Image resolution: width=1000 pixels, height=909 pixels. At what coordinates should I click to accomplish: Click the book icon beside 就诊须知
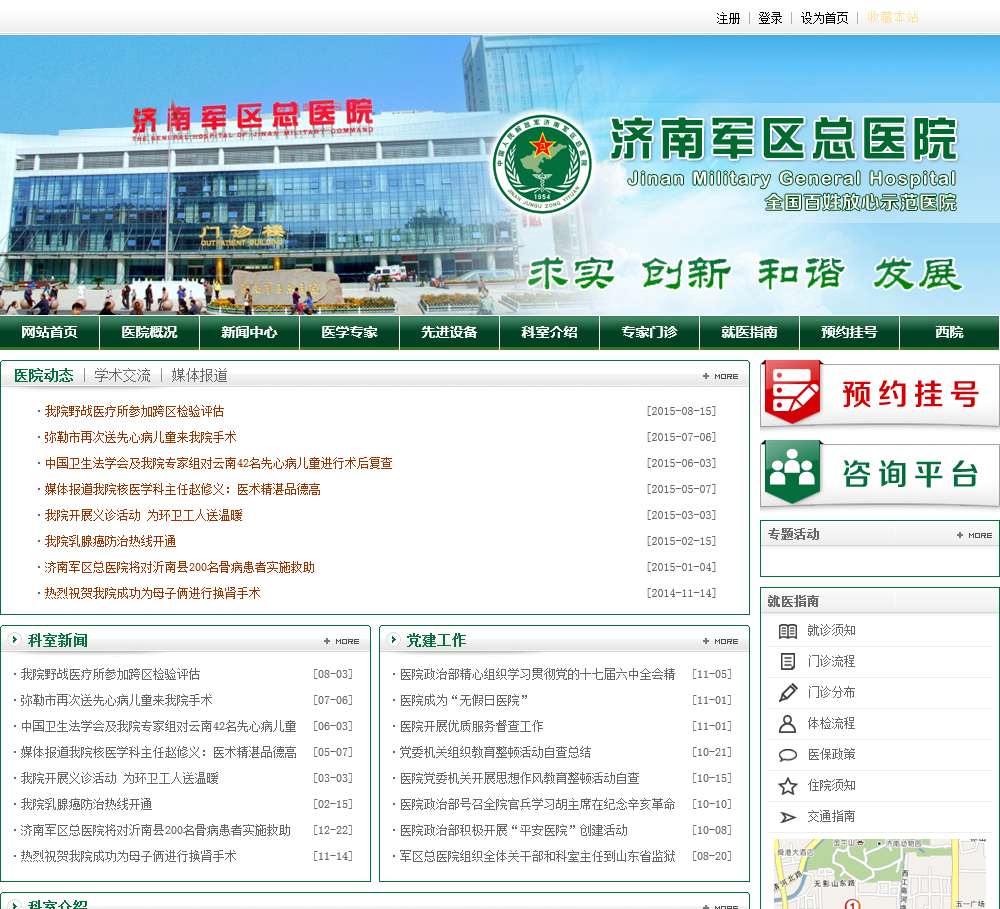tap(788, 631)
